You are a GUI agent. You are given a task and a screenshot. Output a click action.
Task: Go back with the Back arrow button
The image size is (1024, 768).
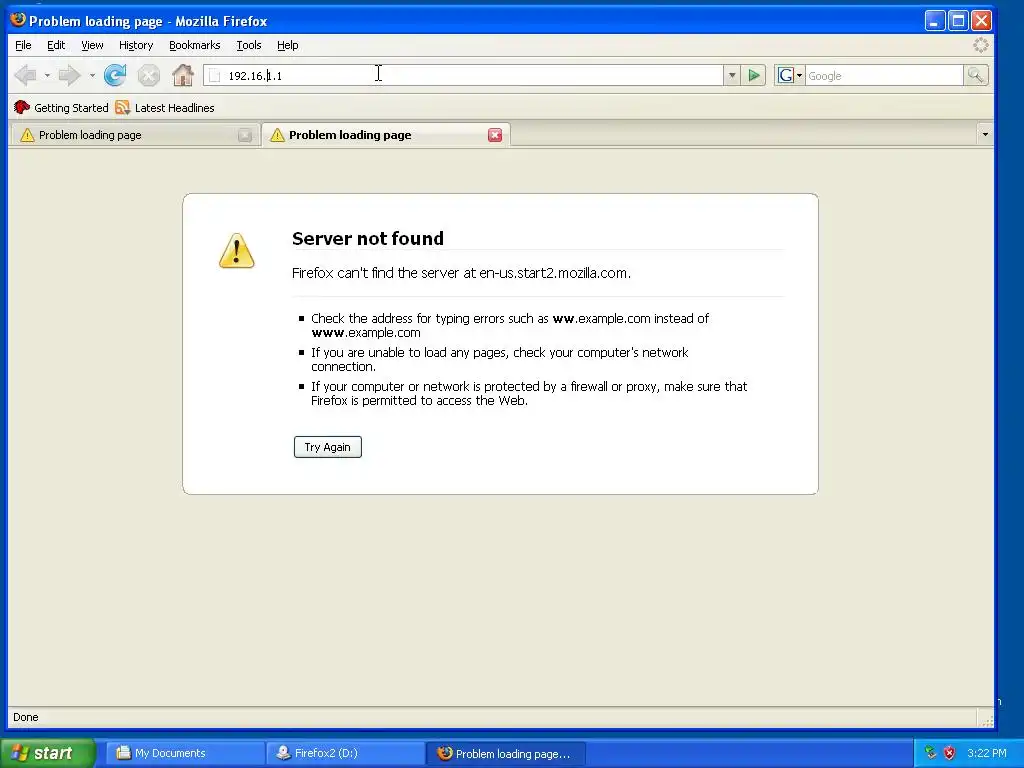(26, 76)
